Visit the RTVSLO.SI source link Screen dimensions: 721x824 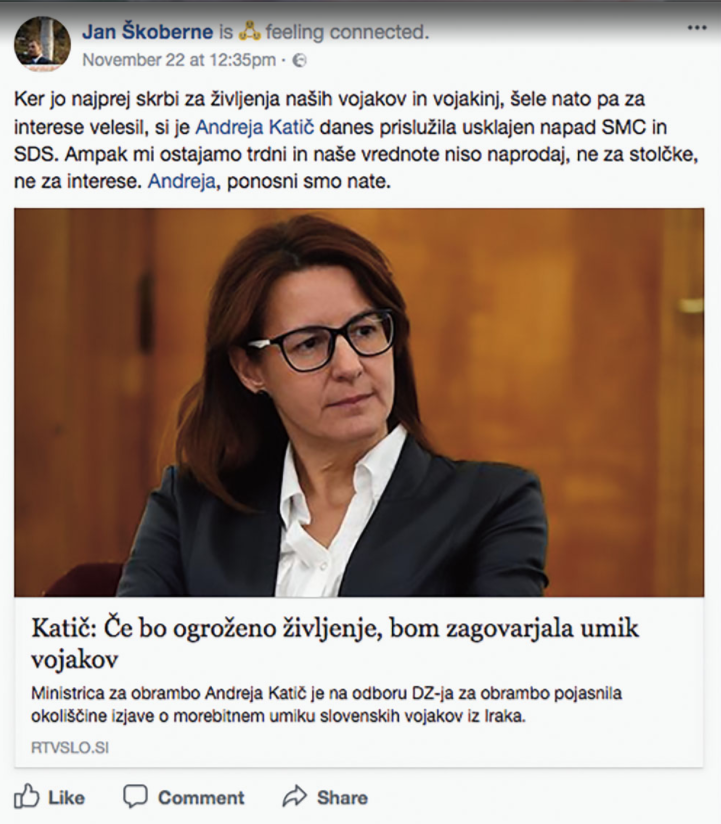tap(70, 748)
